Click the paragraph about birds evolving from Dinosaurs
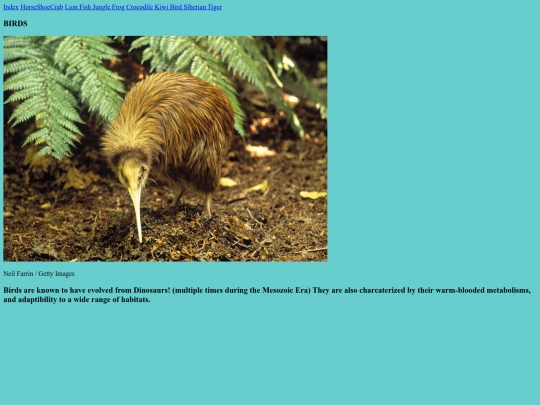 coord(267,295)
